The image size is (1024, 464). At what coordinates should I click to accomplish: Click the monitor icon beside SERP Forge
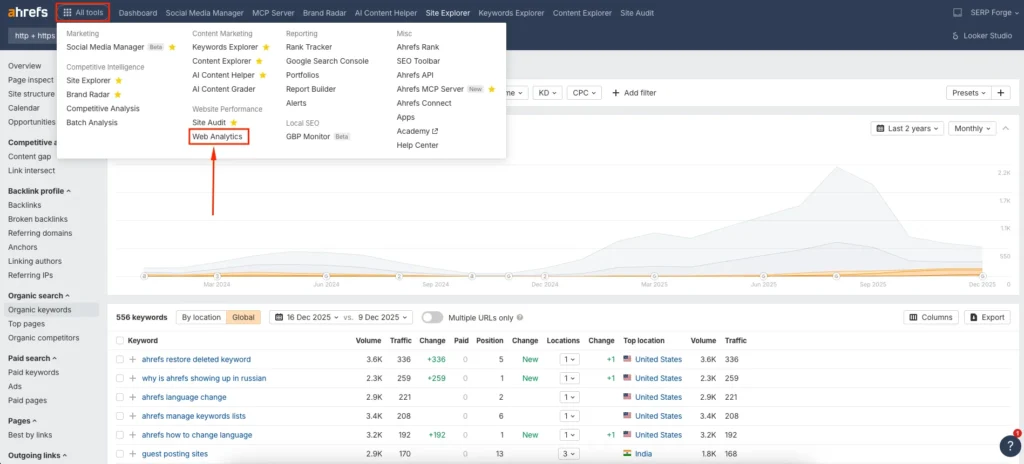pos(958,13)
